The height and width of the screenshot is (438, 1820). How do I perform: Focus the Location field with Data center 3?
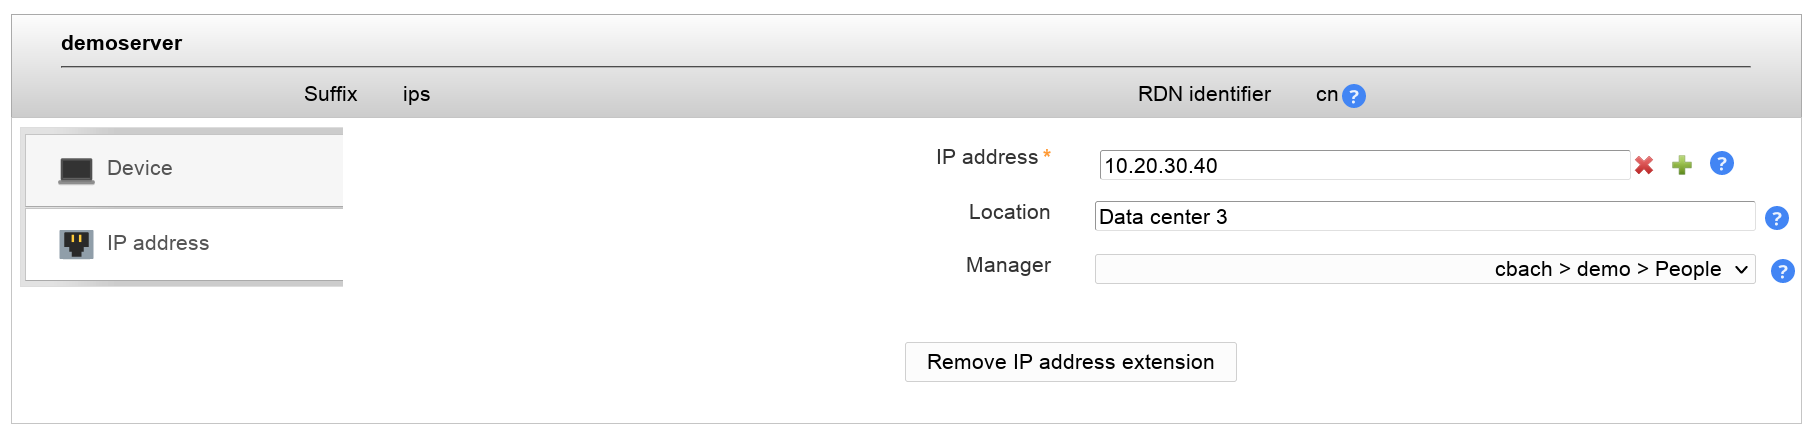coord(1424,217)
